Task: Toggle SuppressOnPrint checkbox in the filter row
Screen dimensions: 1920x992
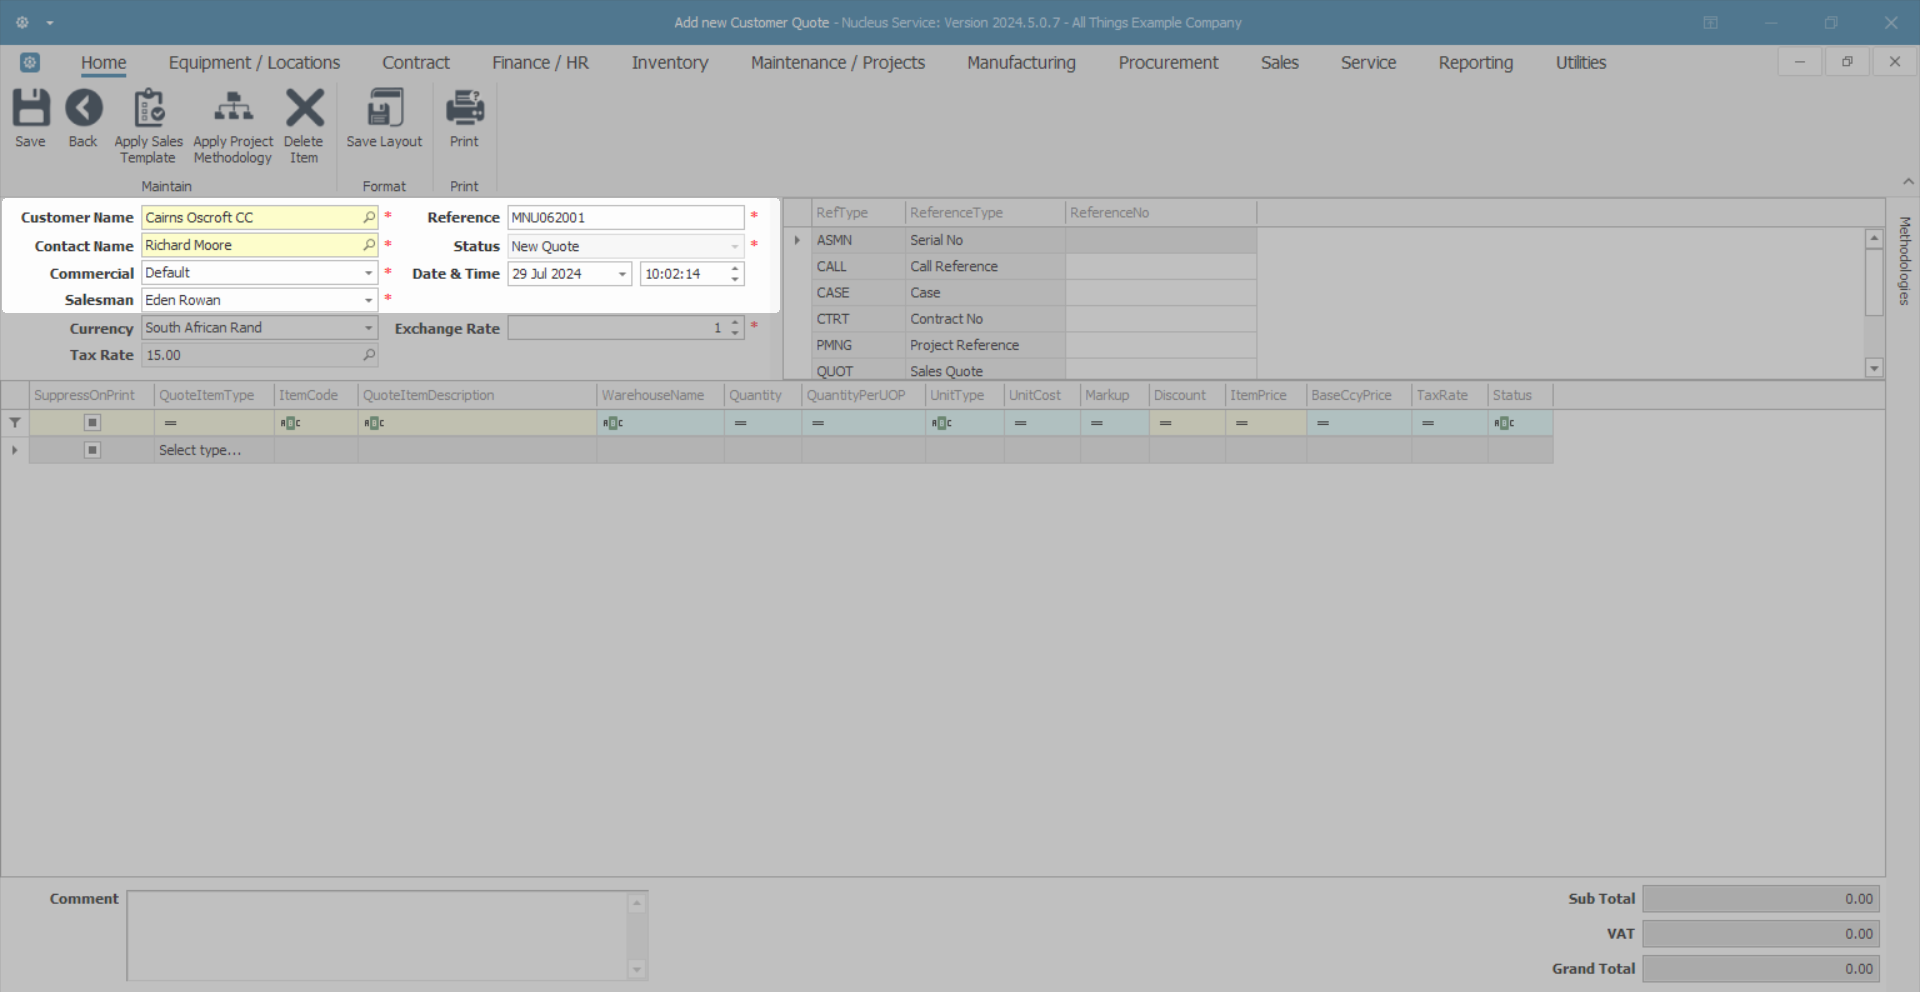Action: [92, 423]
